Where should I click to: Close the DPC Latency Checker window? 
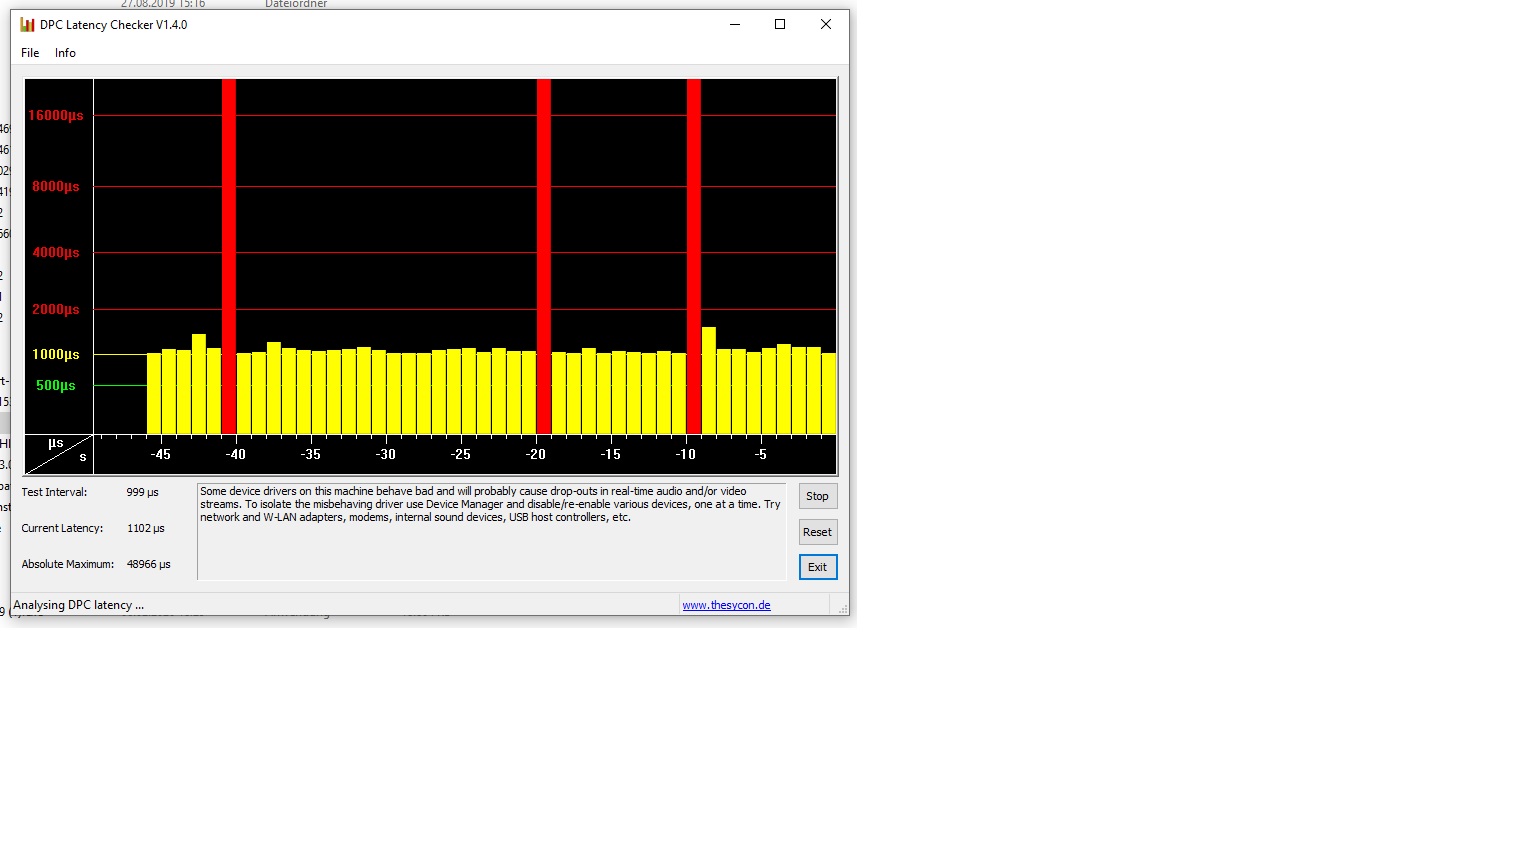tap(826, 25)
